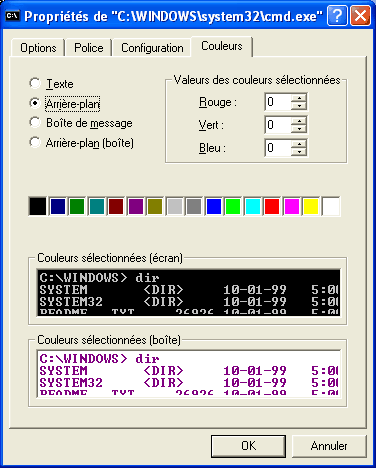Click the Rouge : label
Screen dimensions: 376x468
pyautogui.click(x=218, y=102)
